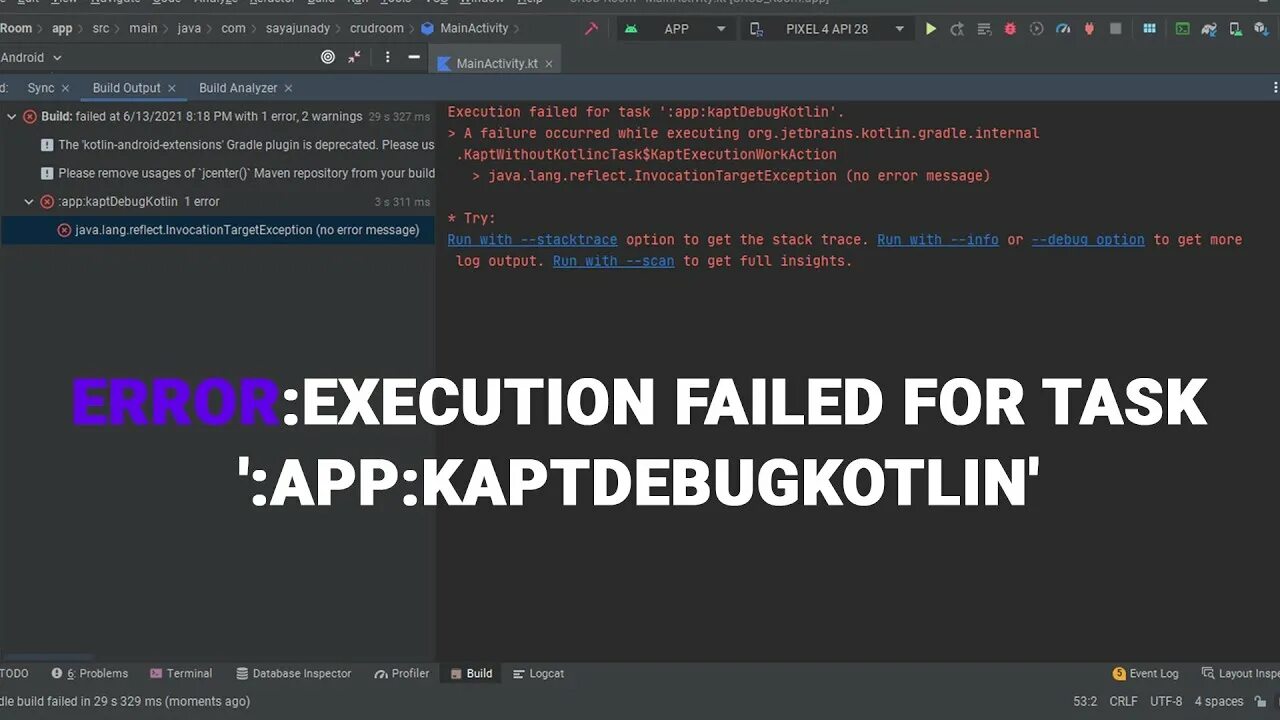1280x720 pixels.
Task: Click the crudroom breadcrumb segment
Action: pyautogui.click(x=376, y=29)
